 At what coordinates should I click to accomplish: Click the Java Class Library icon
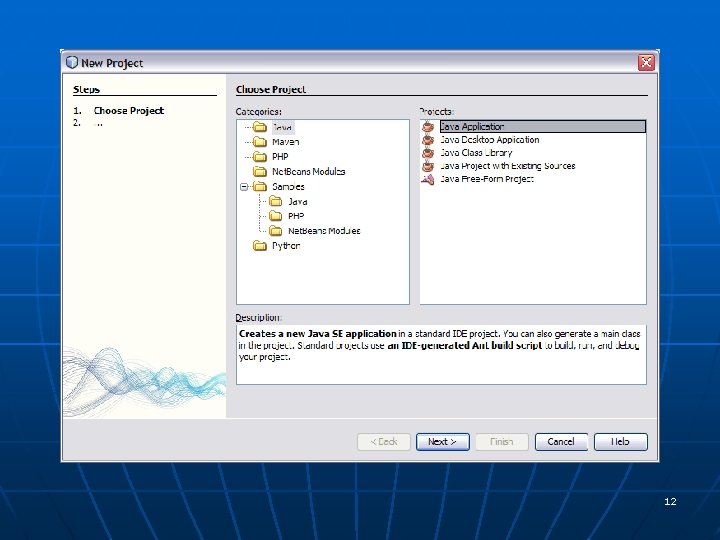tap(428, 152)
